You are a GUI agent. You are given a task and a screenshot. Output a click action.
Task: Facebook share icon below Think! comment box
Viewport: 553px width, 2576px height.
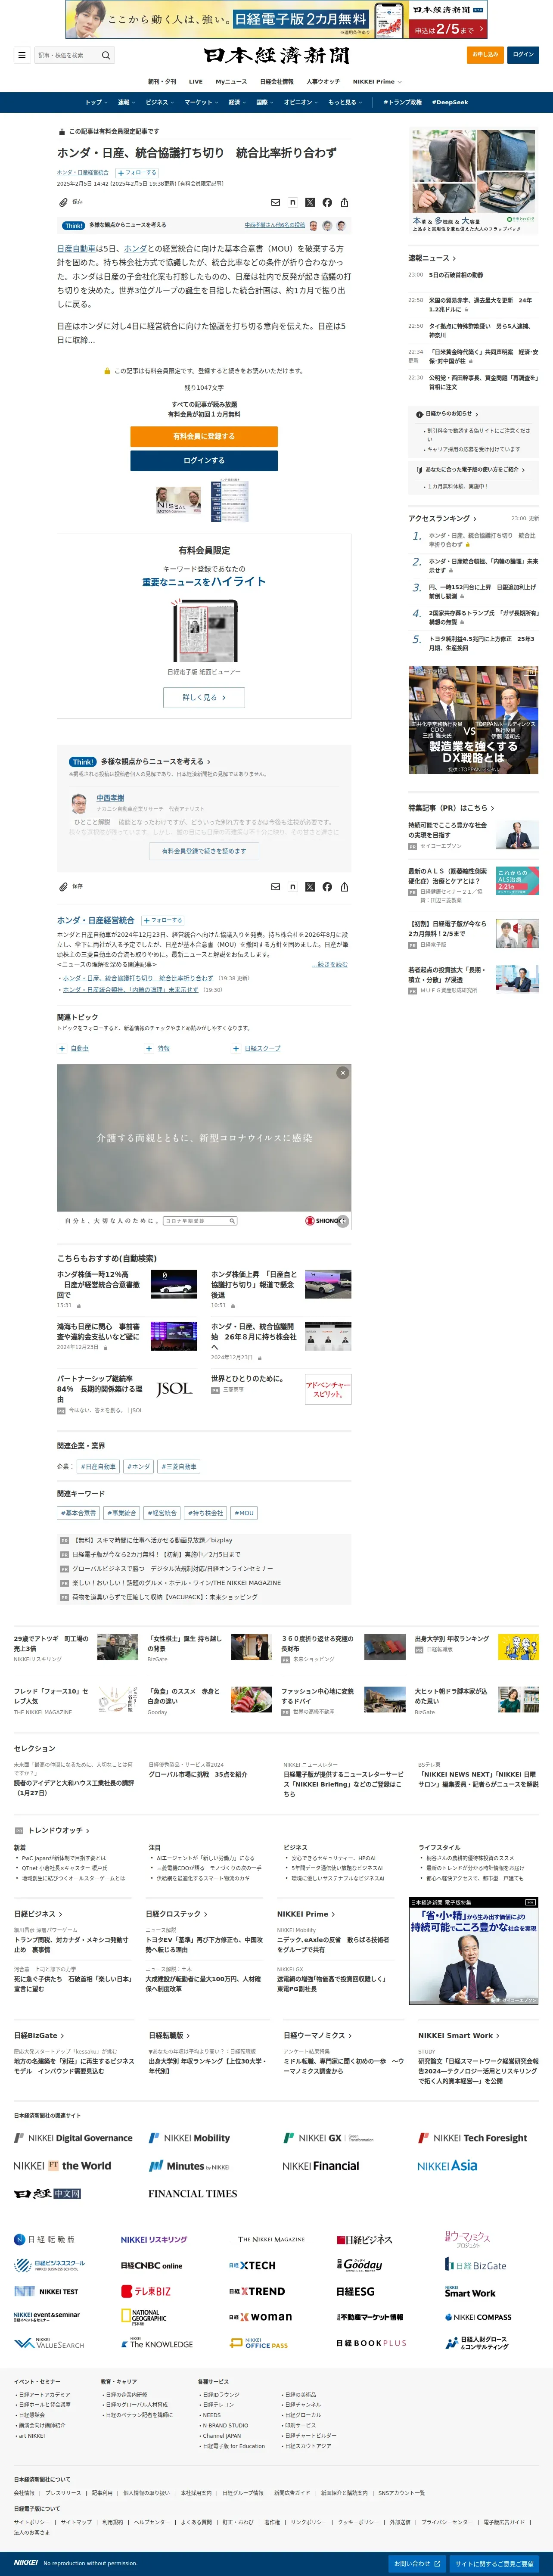[327, 886]
